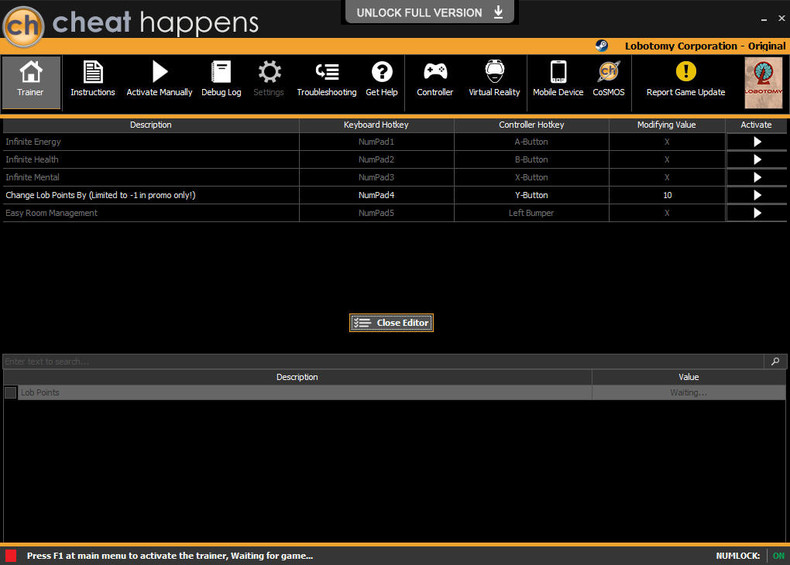Open the Trainer home tab
Screen dimensions: 790x565
point(31,83)
